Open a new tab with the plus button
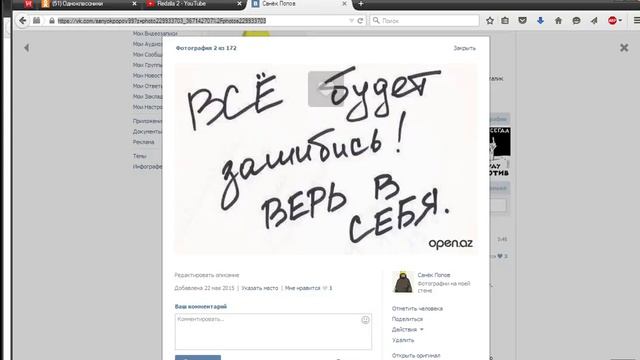Screen dimensions: 640x360 click(x=361, y=4)
